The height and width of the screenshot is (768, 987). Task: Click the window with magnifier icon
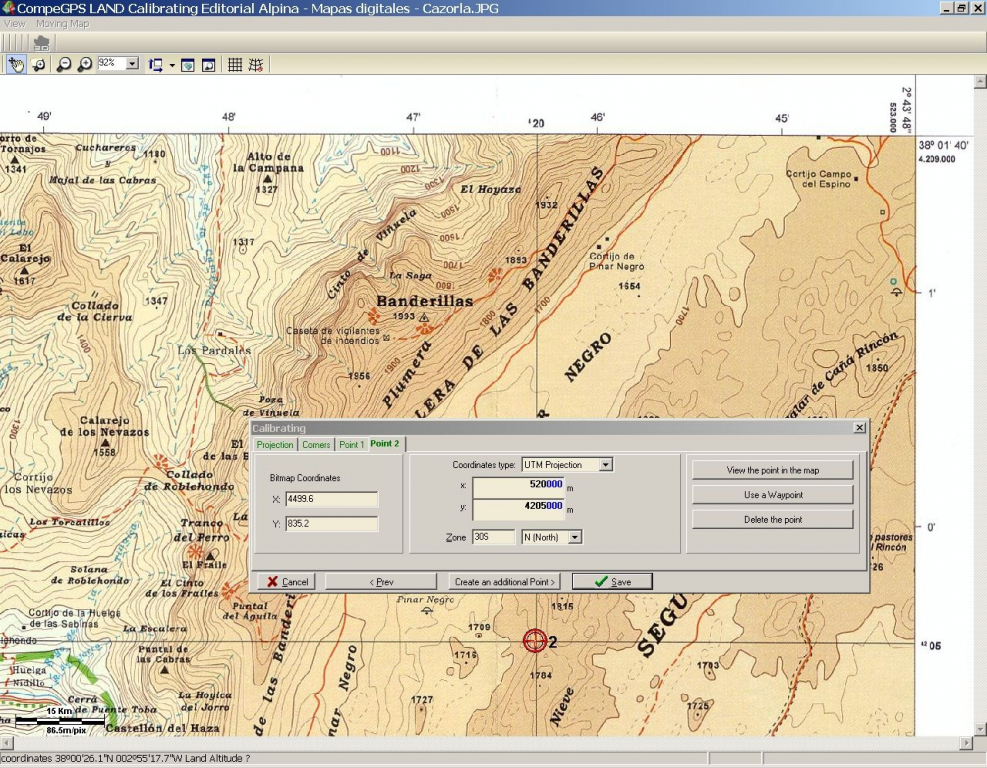tap(208, 65)
